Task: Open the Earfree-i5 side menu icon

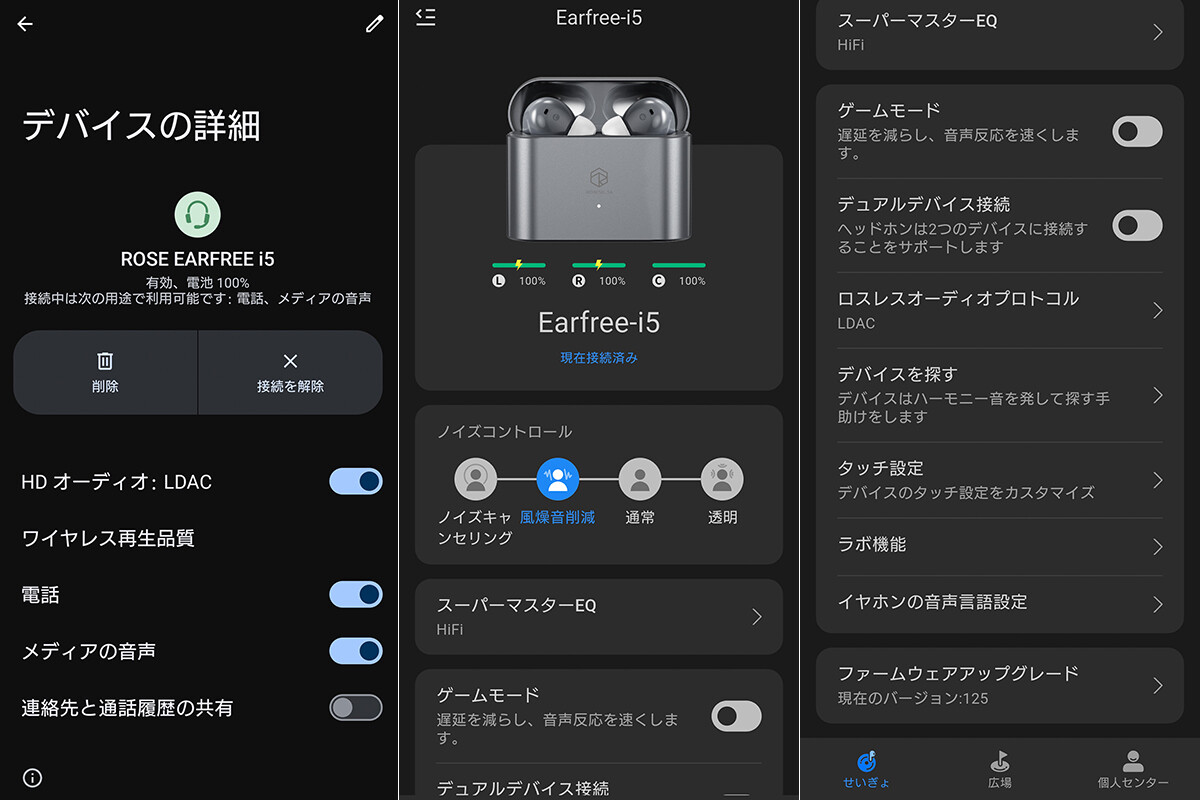Action: [x=425, y=17]
